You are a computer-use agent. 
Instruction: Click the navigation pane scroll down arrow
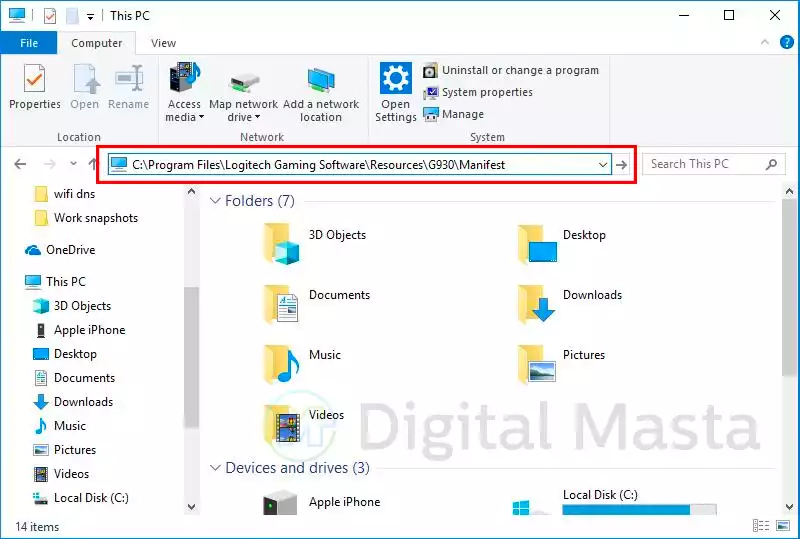point(191,507)
